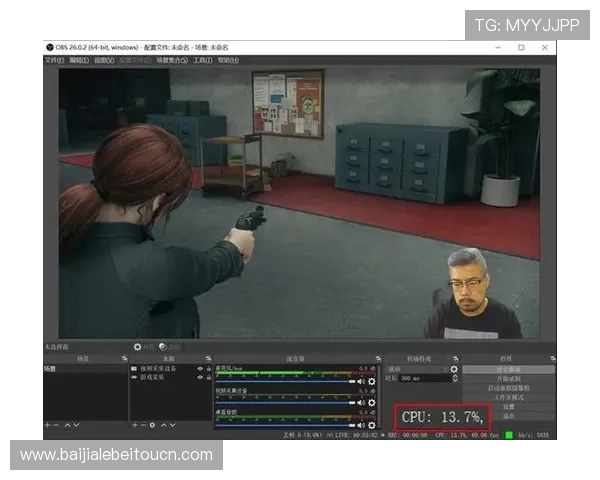
Task: Open scene transition properties gear icon
Action: tap(452, 368)
